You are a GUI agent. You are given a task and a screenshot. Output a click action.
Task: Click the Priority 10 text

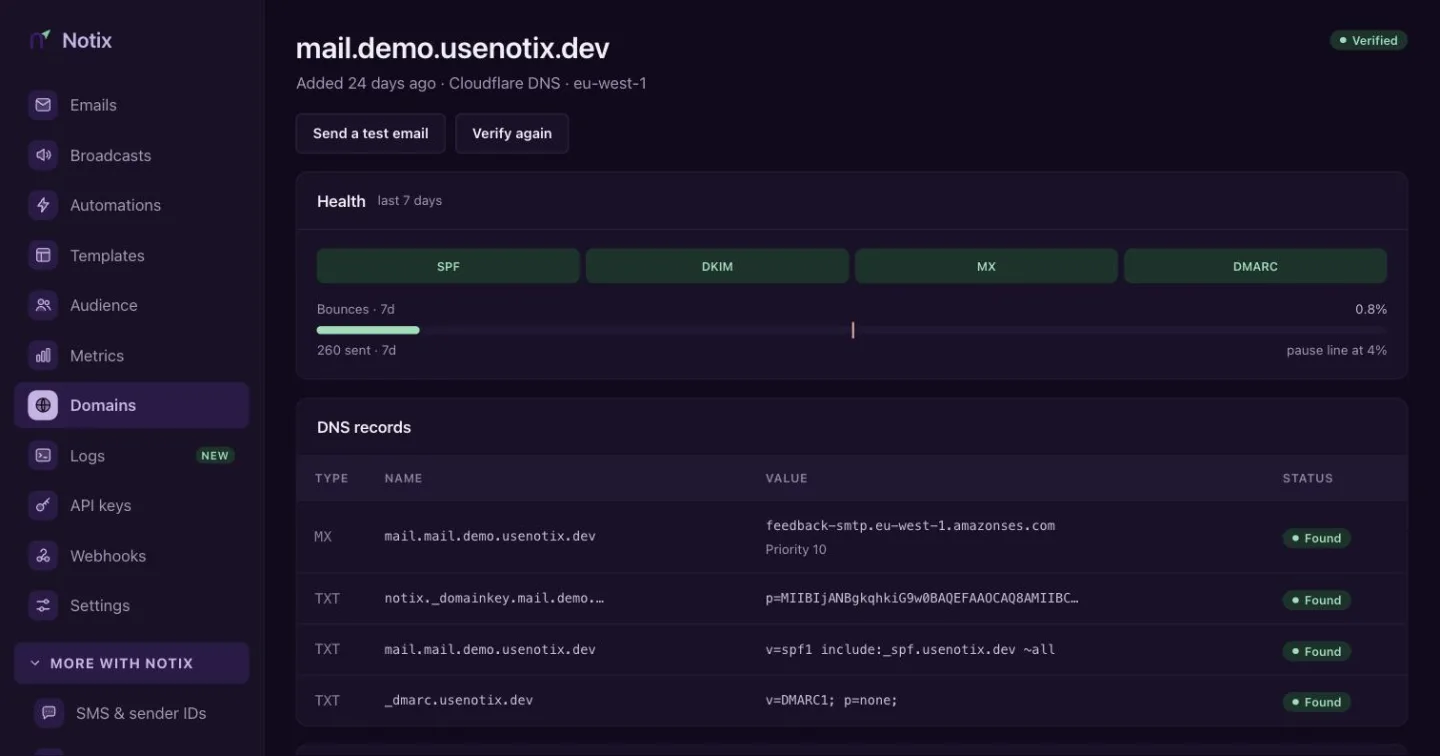(796, 550)
